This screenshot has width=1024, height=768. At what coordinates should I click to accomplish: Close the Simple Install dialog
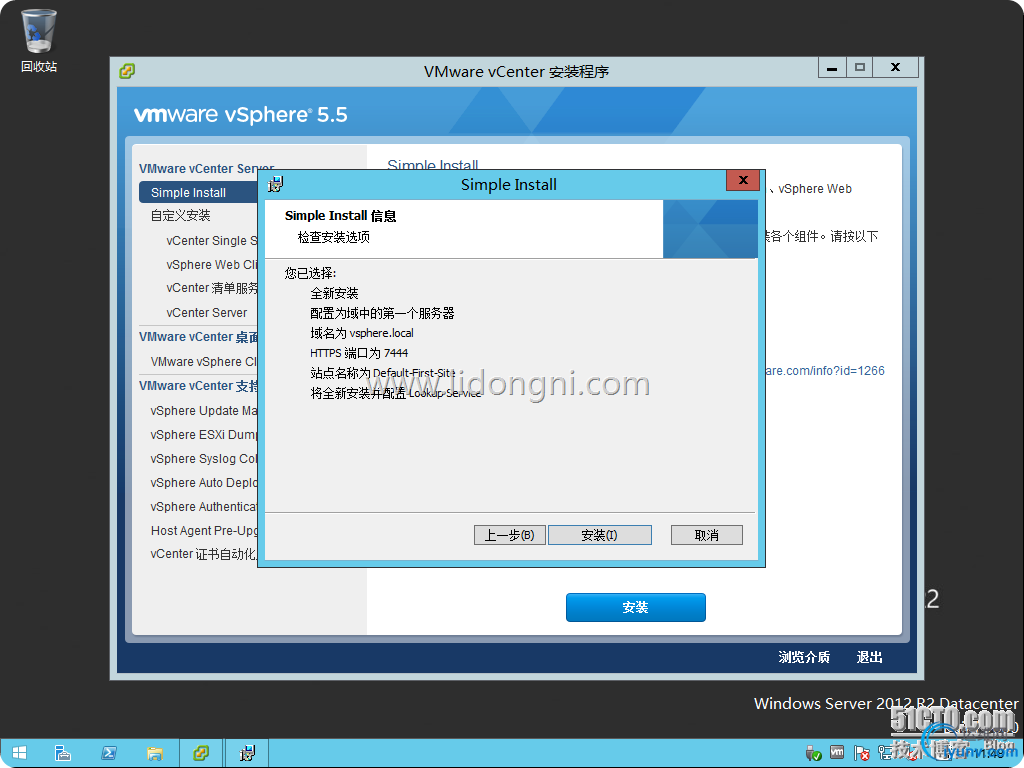pyautogui.click(x=743, y=180)
